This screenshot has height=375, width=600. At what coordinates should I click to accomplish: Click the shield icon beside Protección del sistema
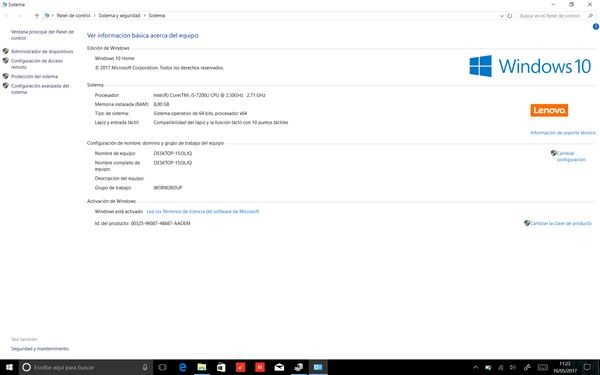tap(6, 76)
